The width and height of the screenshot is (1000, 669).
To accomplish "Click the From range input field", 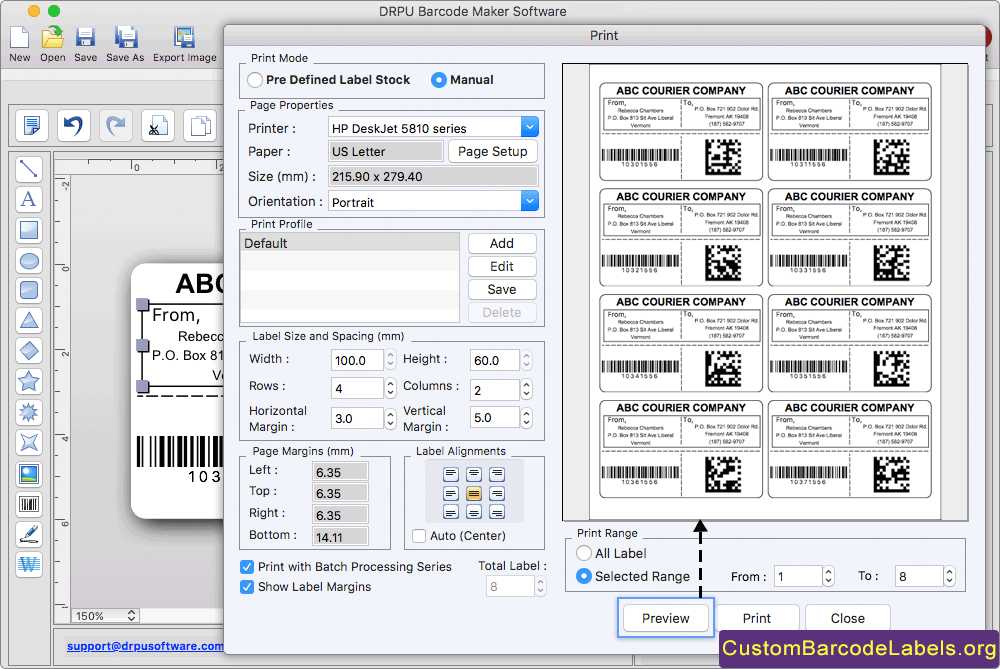I will pyautogui.click(x=798, y=577).
